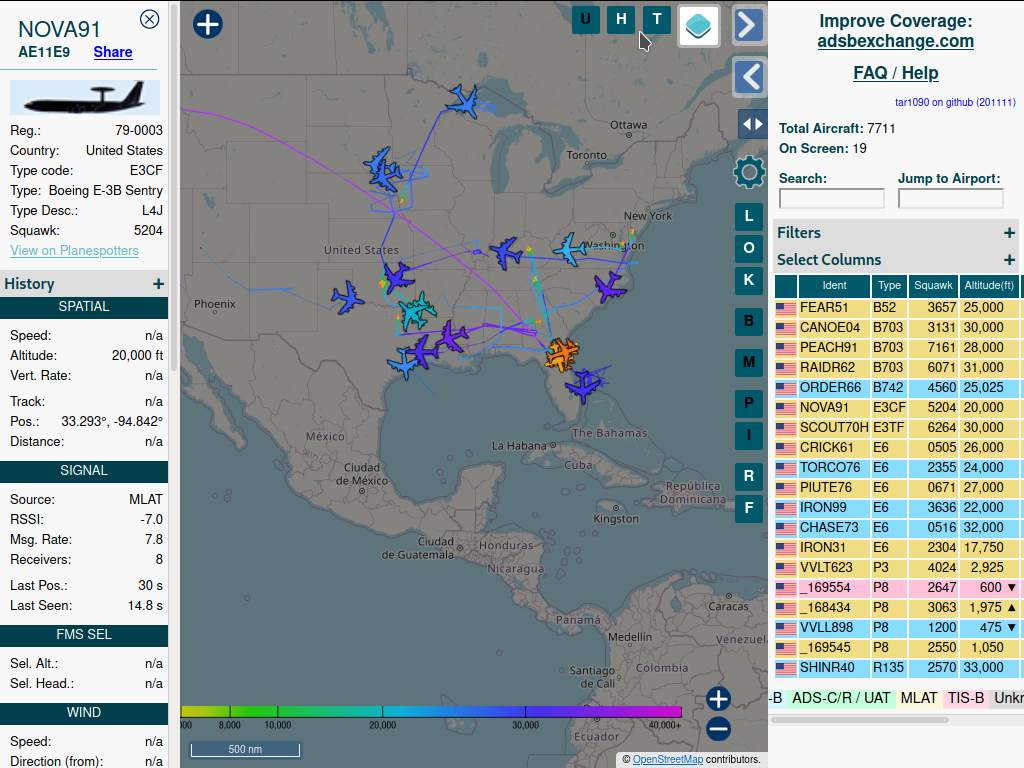Viewport: 1024px width, 768px height.
Task: Select the aircraft over Florida
Action: pos(583,385)
